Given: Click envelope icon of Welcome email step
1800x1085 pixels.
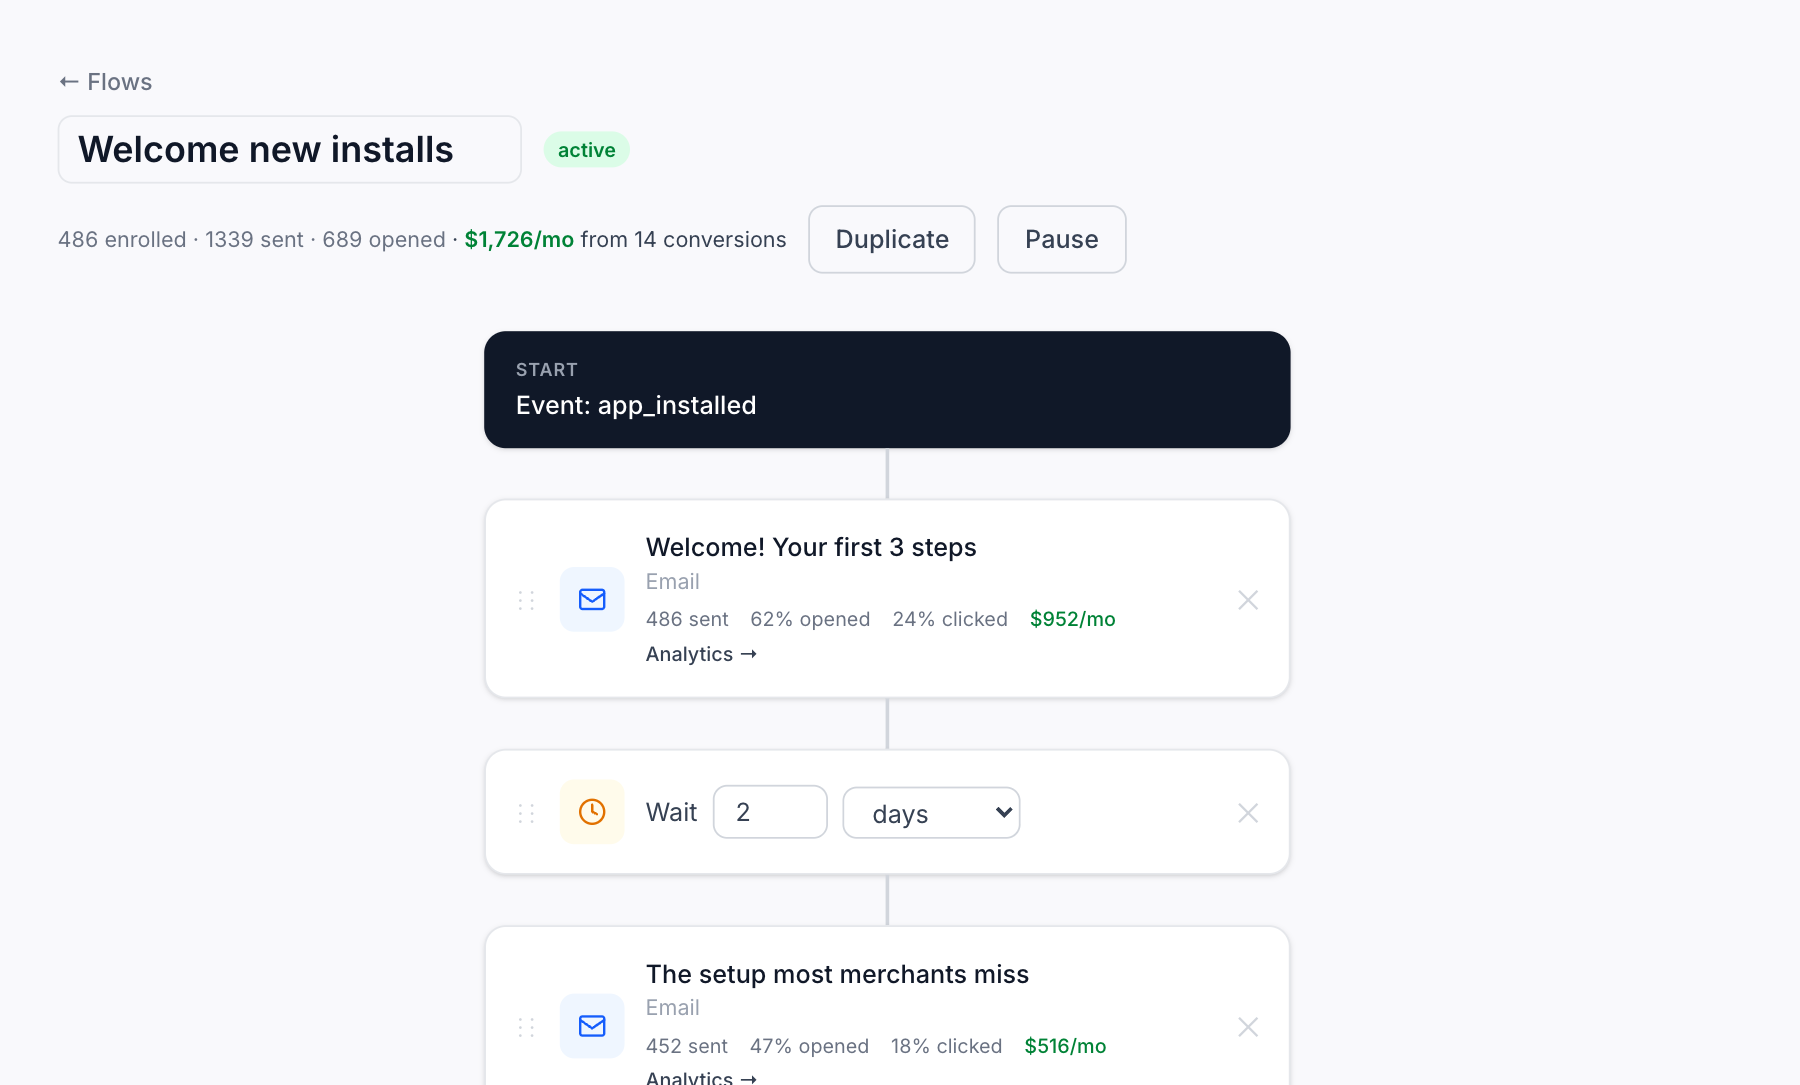Looking at the screenshot, I should (x=592, y=599).
